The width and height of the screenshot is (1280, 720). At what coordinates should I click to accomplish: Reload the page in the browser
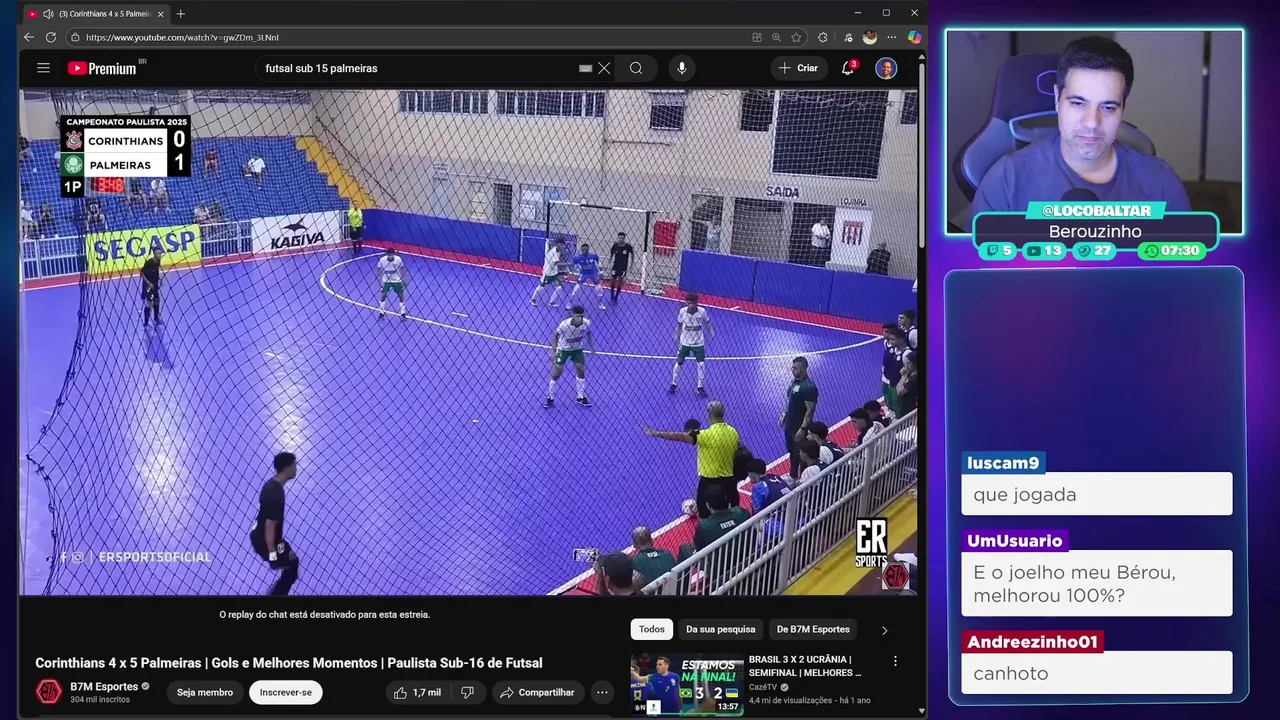[x=50, y=37]
